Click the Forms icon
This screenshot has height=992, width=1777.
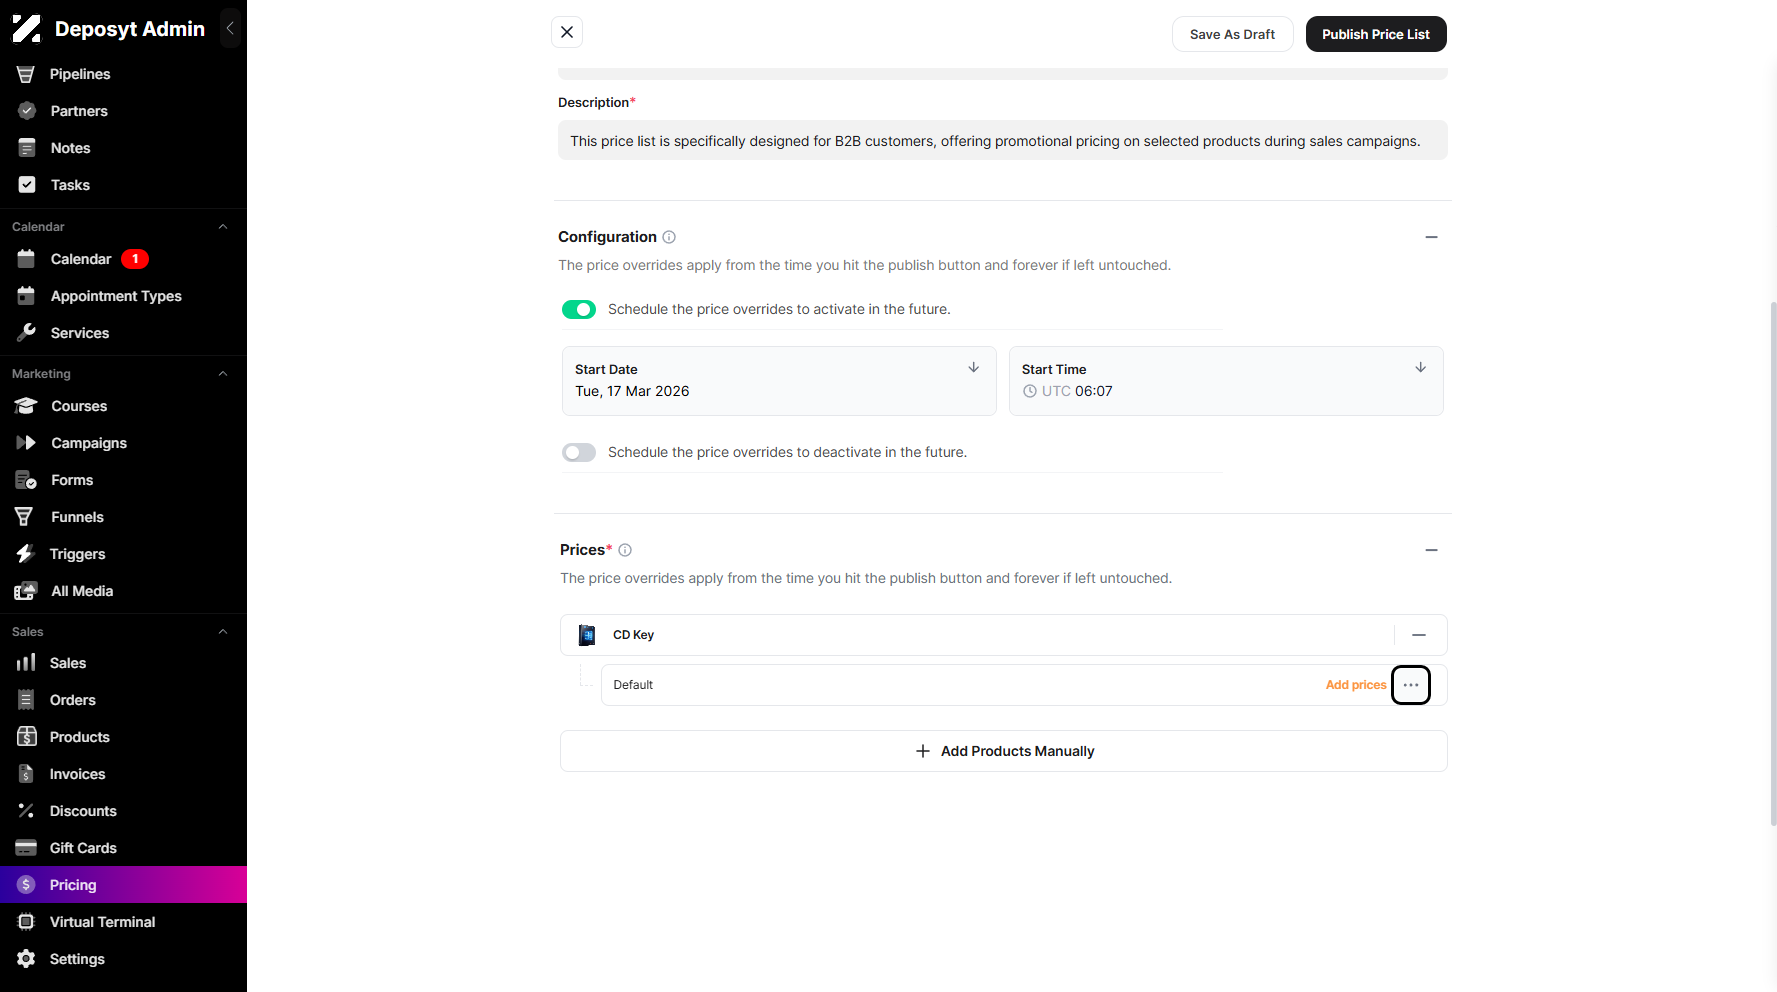(26, 480)
